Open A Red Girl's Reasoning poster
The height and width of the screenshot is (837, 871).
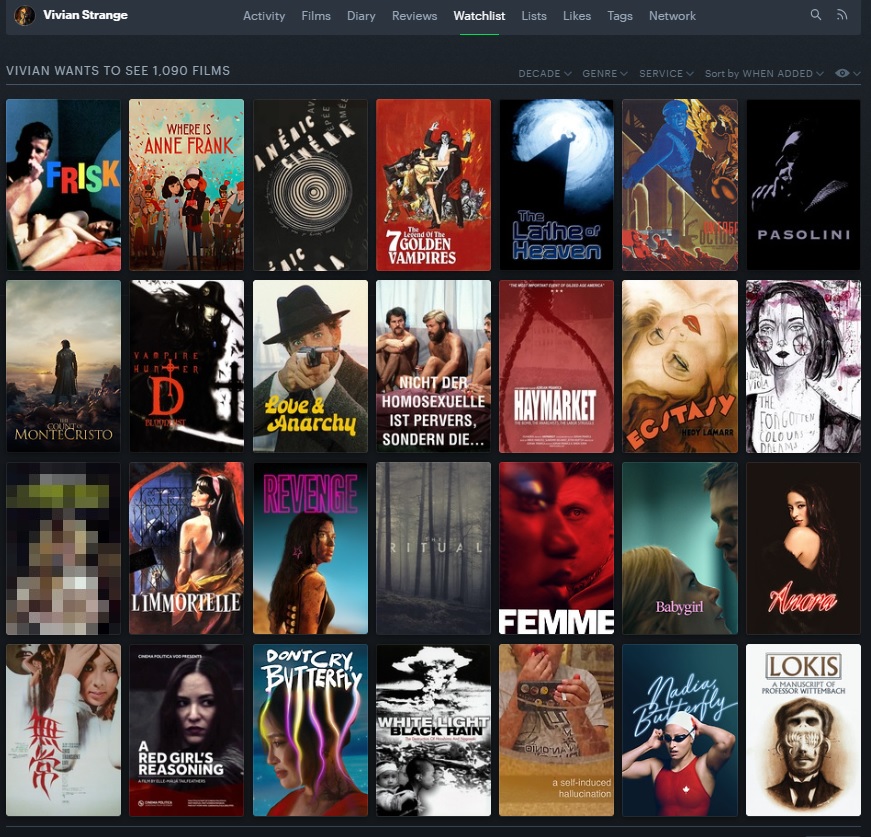(x=187, y=730)
